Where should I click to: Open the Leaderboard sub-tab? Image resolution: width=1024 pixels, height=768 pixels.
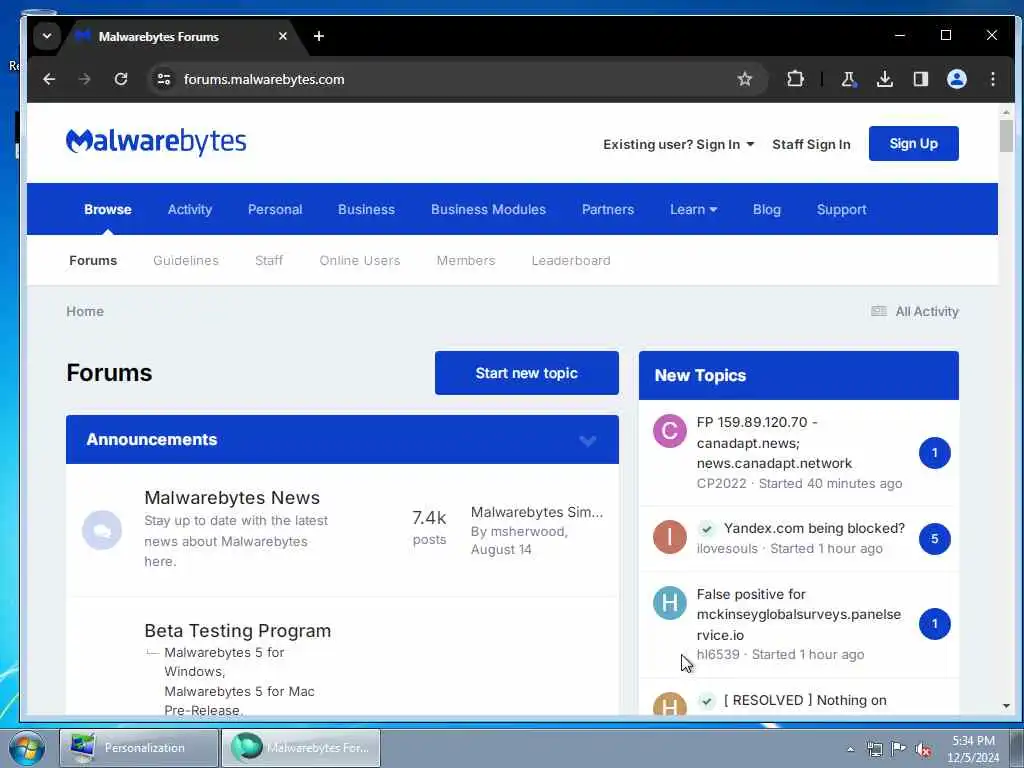pos(571,260)
